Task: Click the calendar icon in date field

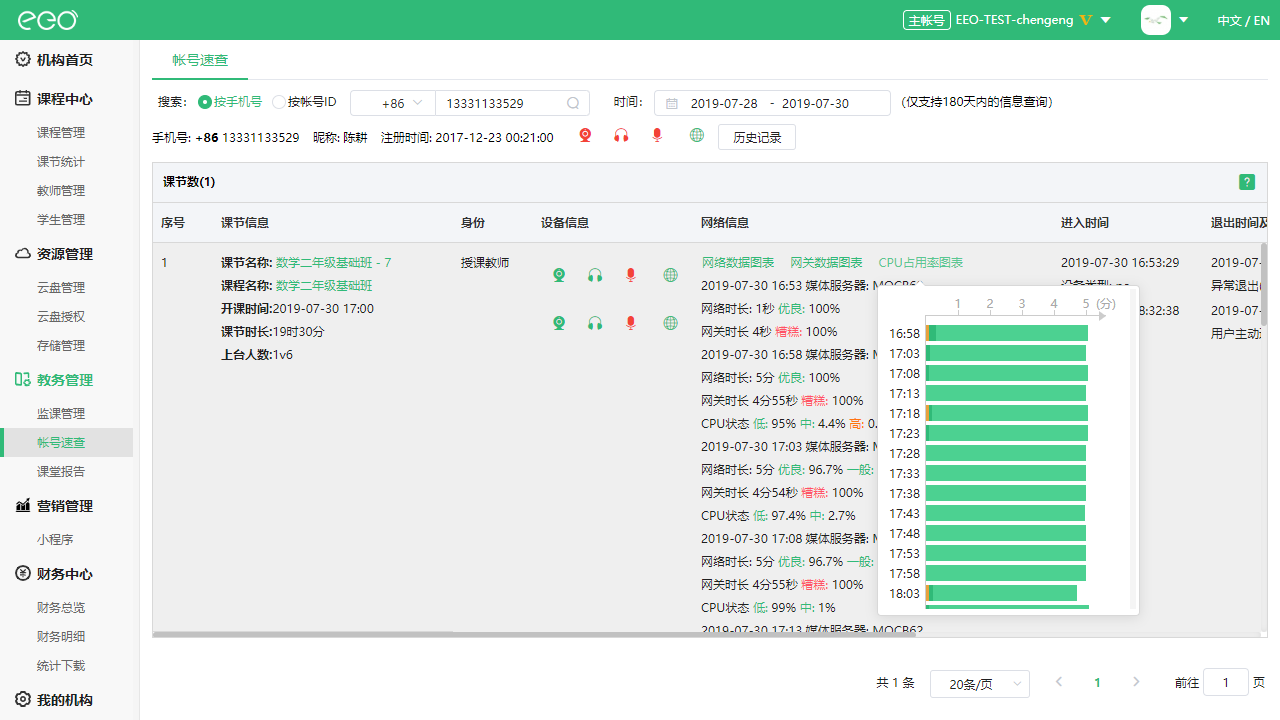Action: (x=672, y=103)
